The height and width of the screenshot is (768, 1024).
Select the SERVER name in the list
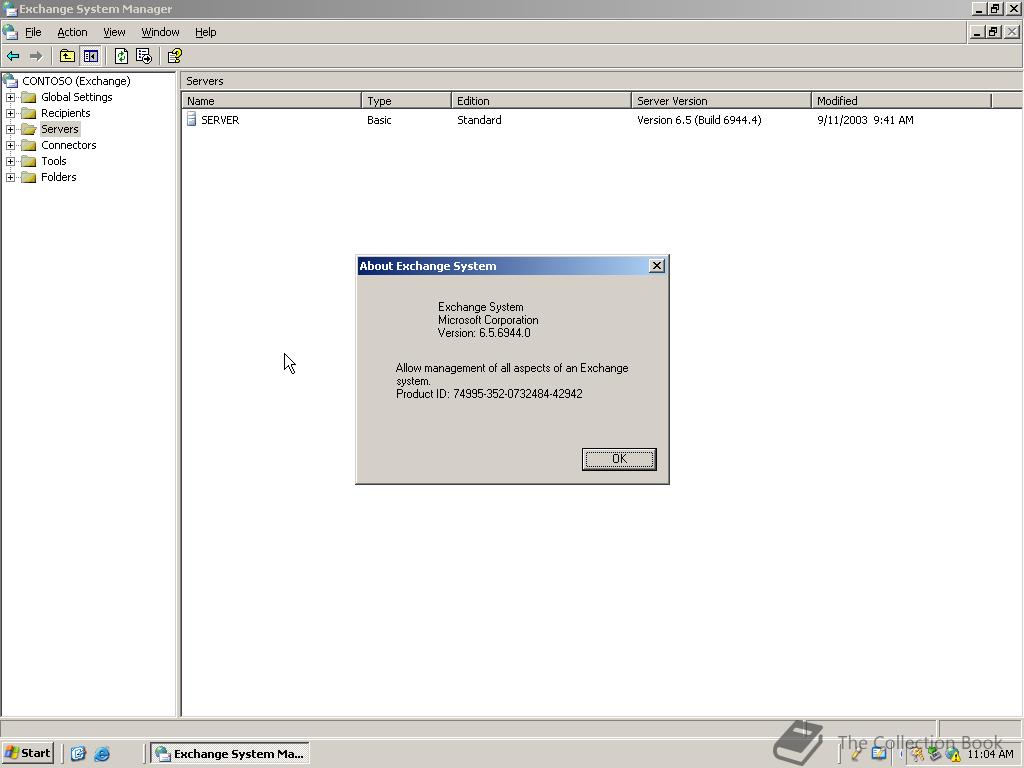coord(220,120)
